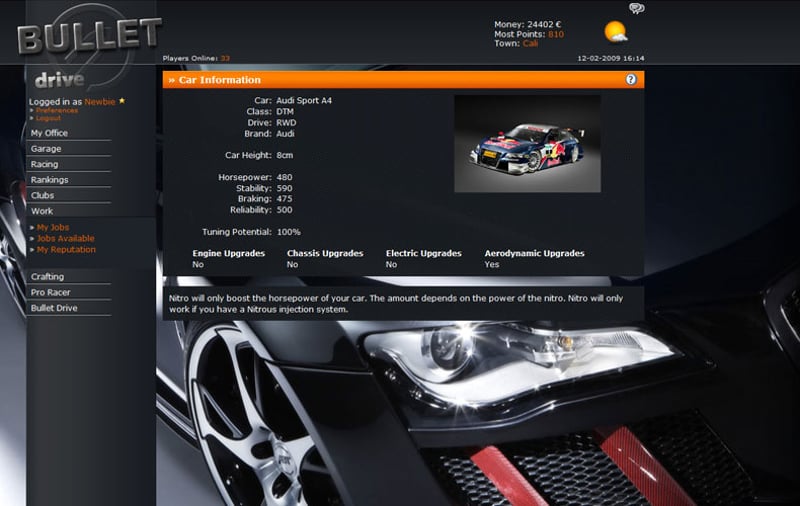Viewport: 800px width, 506px height.
Task: Click the Money amount 24402 €
Action: (544, 24)
